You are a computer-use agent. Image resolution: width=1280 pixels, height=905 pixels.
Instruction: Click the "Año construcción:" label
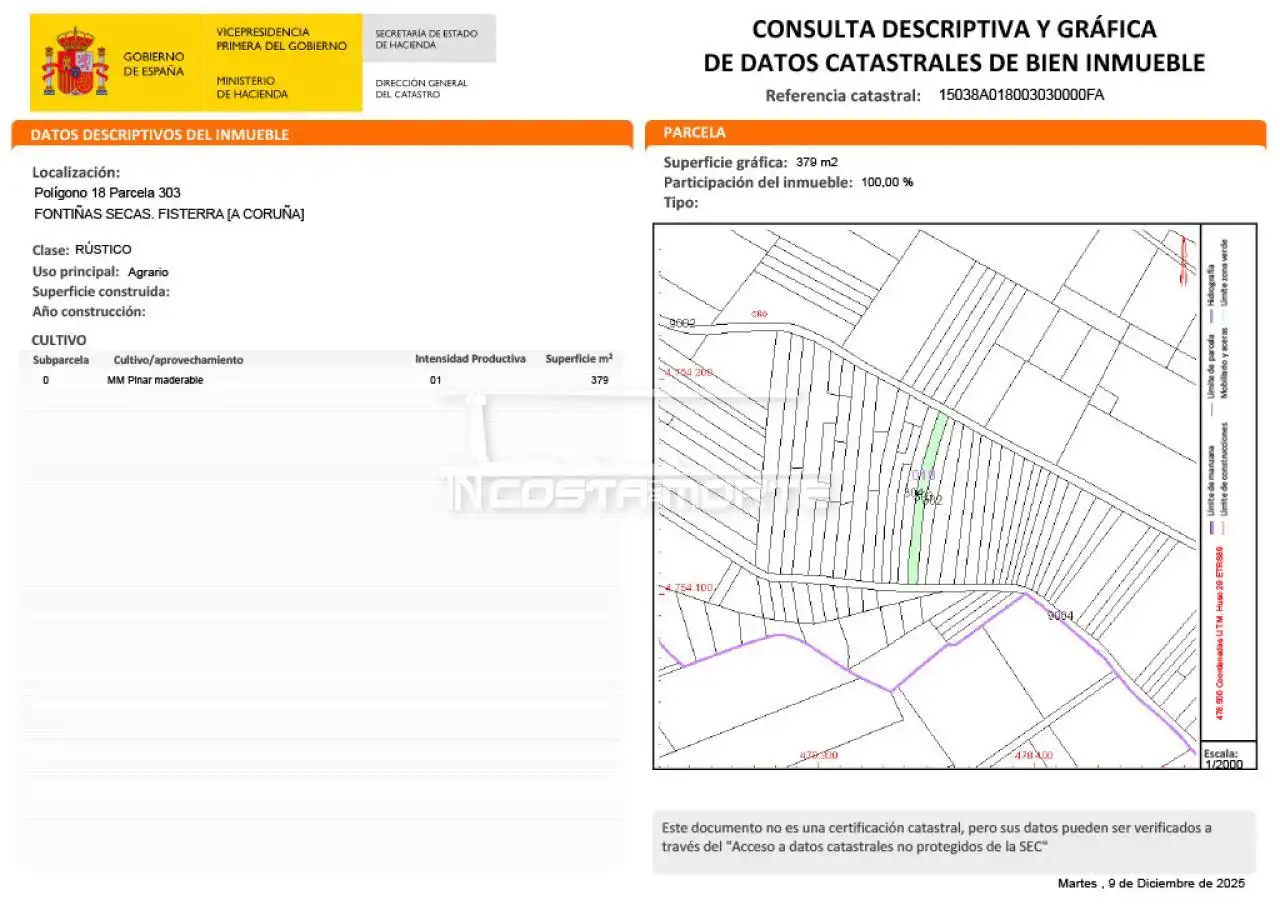[89, 311]
